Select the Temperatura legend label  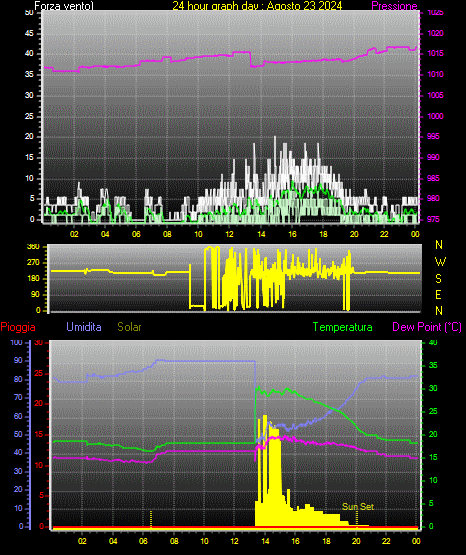343,327
